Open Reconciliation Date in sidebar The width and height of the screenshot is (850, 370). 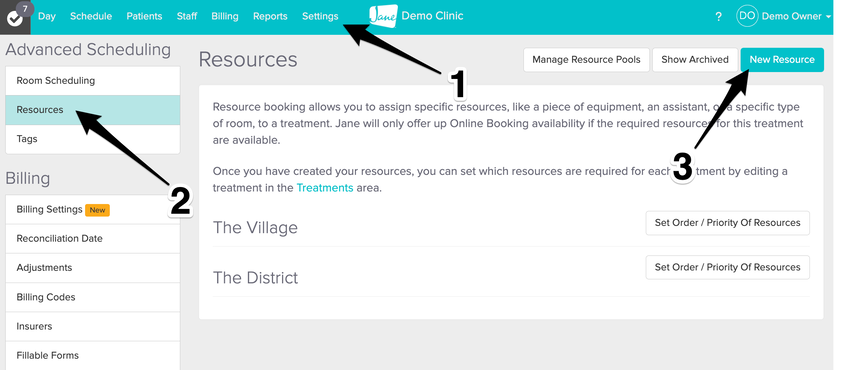93,239
